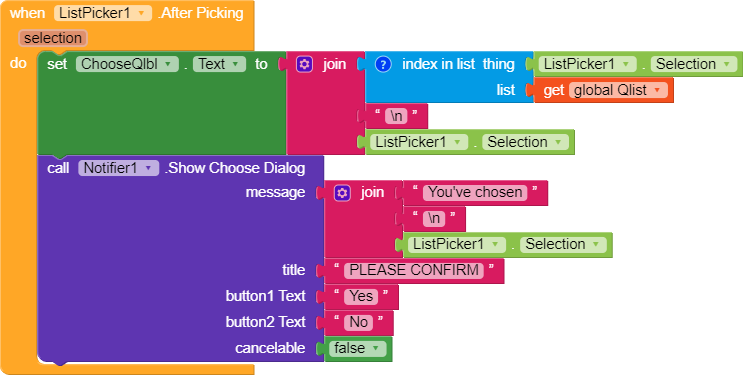
Task: Open mutator gear on top join block
Action: pyautogui.click(x=304, y=64)
